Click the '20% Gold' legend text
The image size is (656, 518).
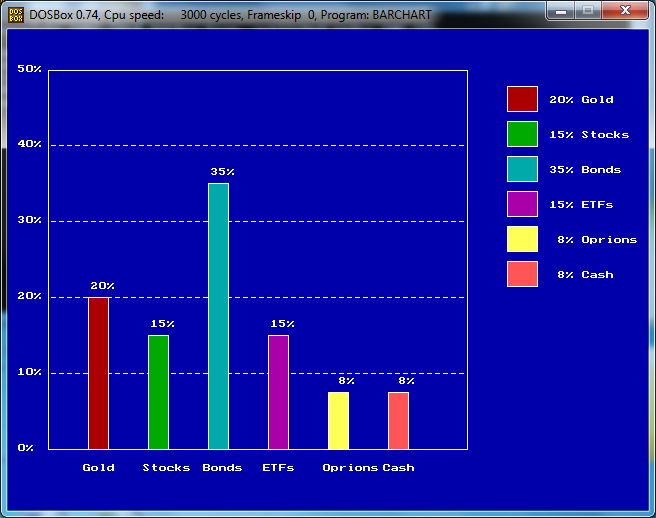581,99
